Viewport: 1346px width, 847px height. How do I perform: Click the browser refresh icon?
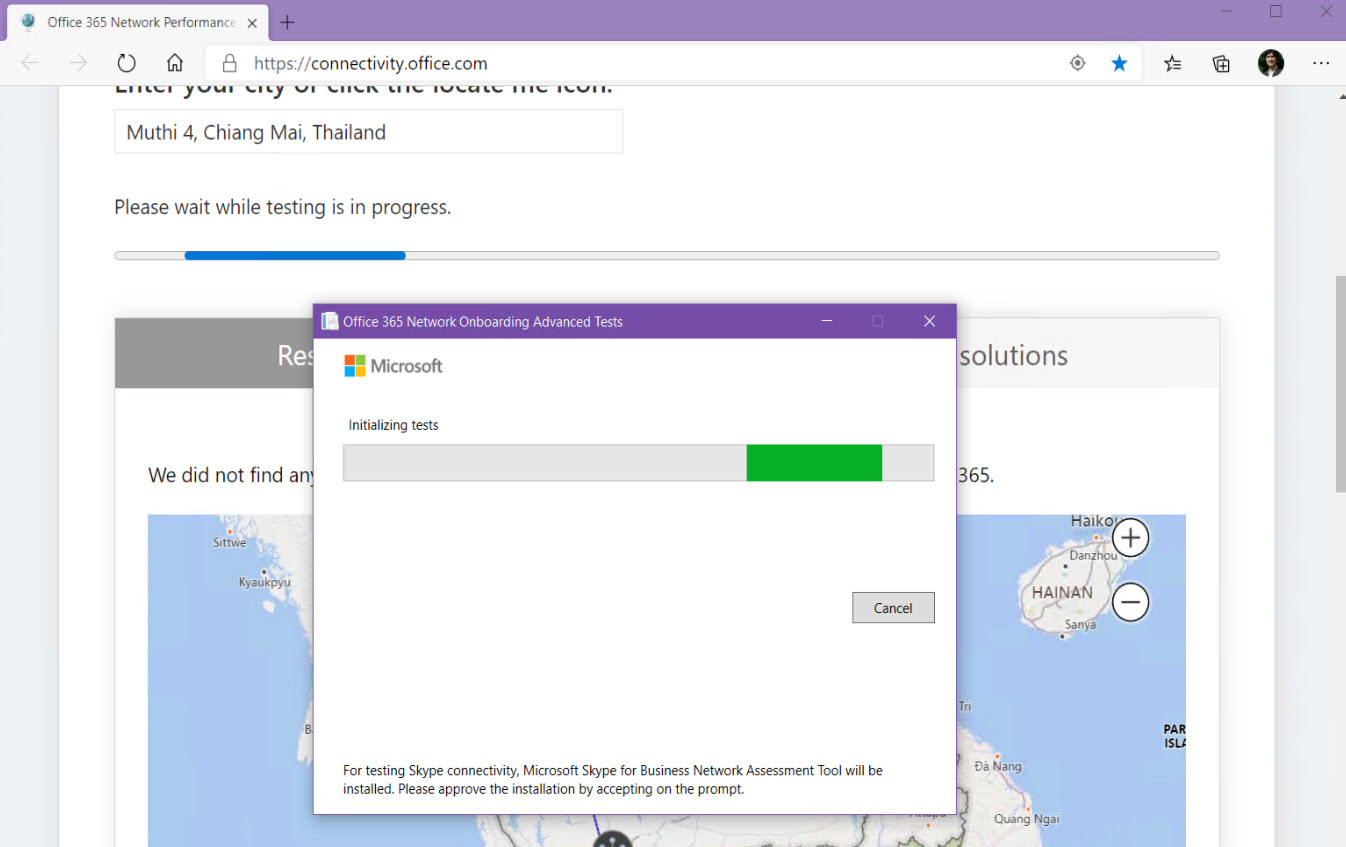(126, 64)
